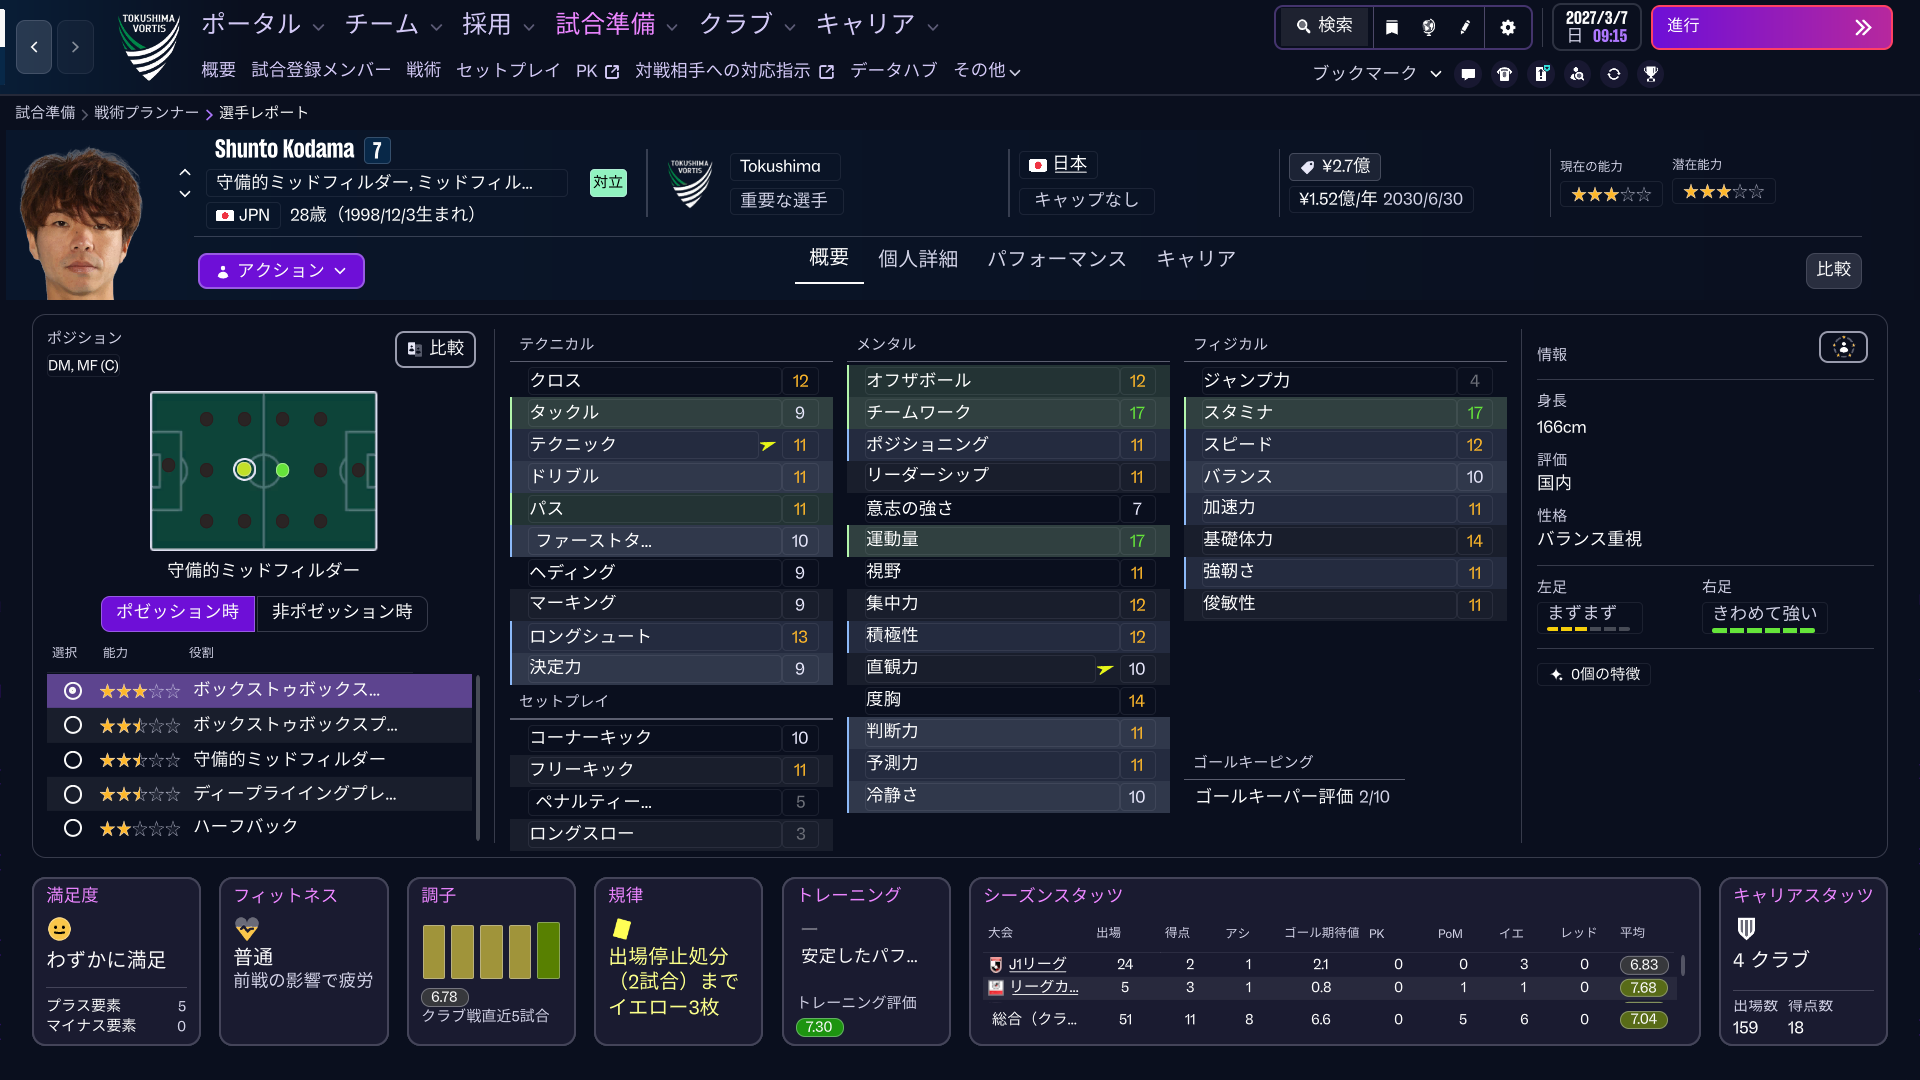Switch to パフォーマンス tab
This screenshot has width=1920, height=1080.
[x=1057, y=259]
